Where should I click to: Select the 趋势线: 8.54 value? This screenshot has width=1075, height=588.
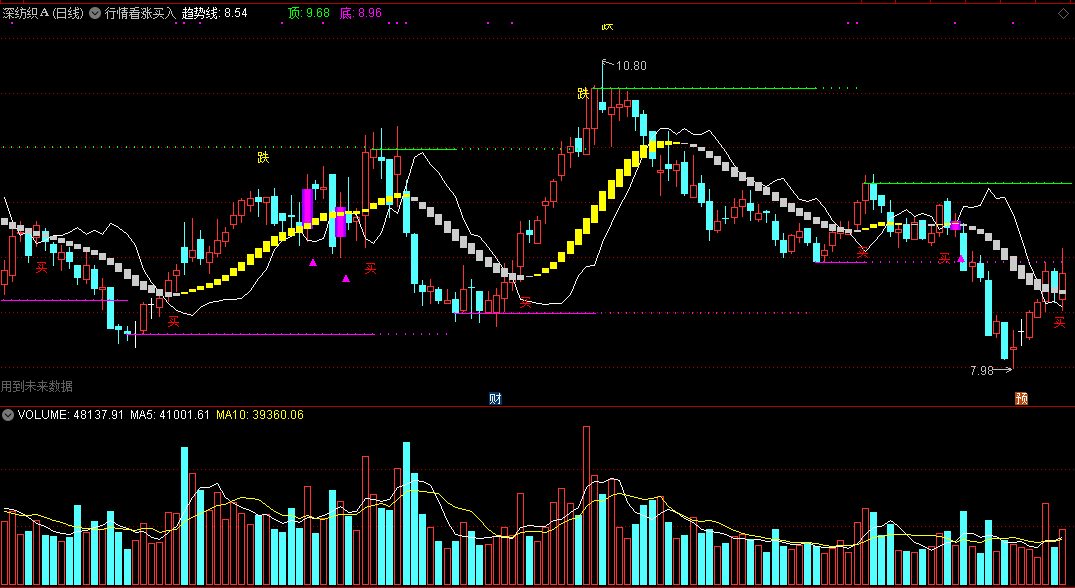pos(215,13)
